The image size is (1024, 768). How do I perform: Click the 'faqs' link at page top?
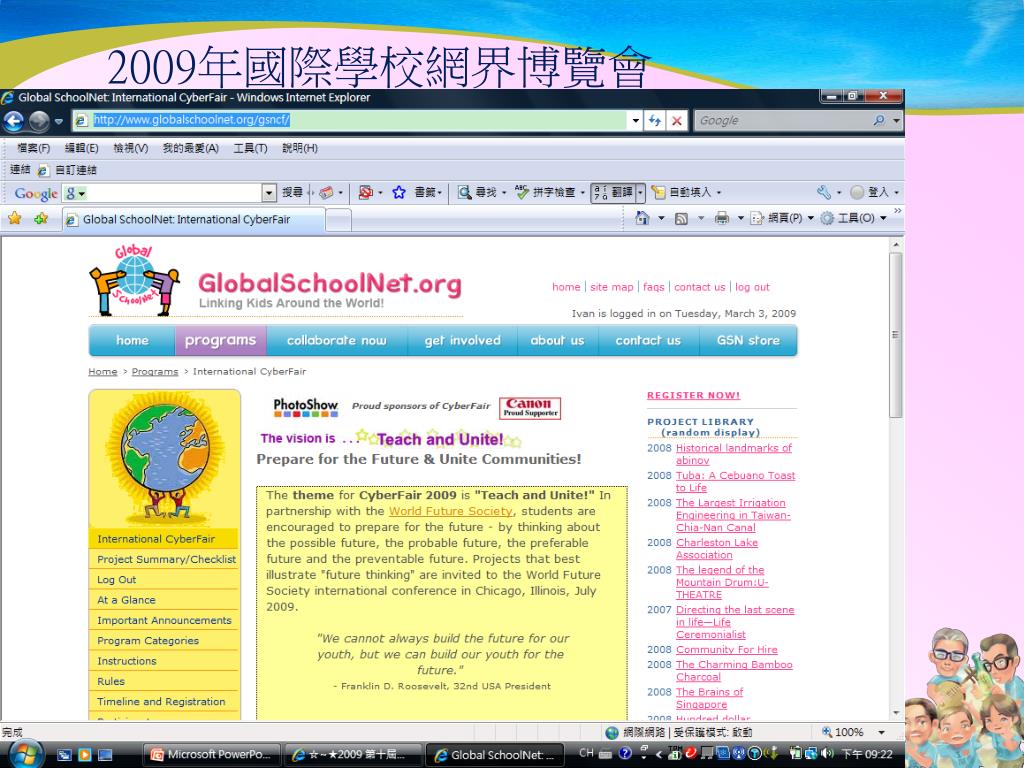pos(653,287)
